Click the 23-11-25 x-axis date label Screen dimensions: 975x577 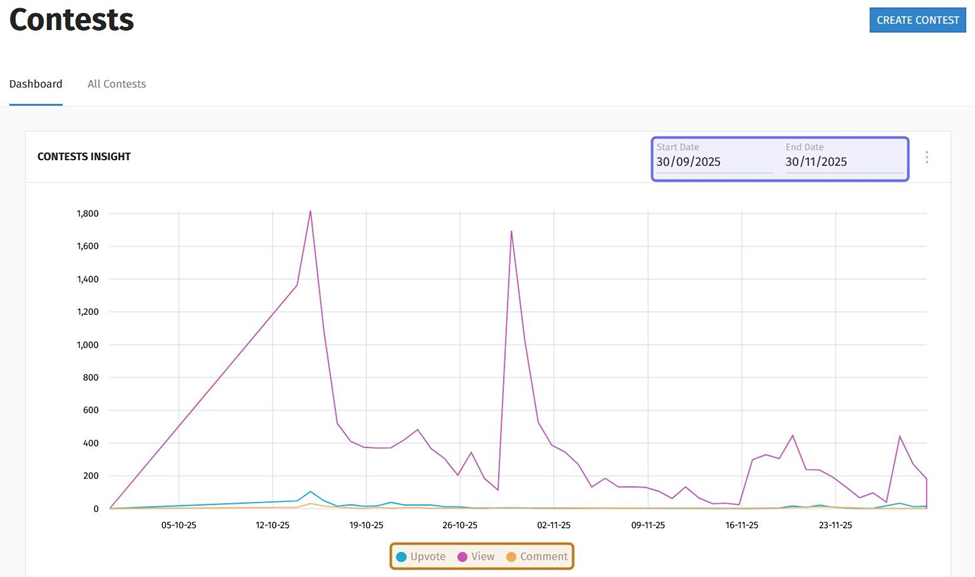pyautogui.click(x=835, y=525)
